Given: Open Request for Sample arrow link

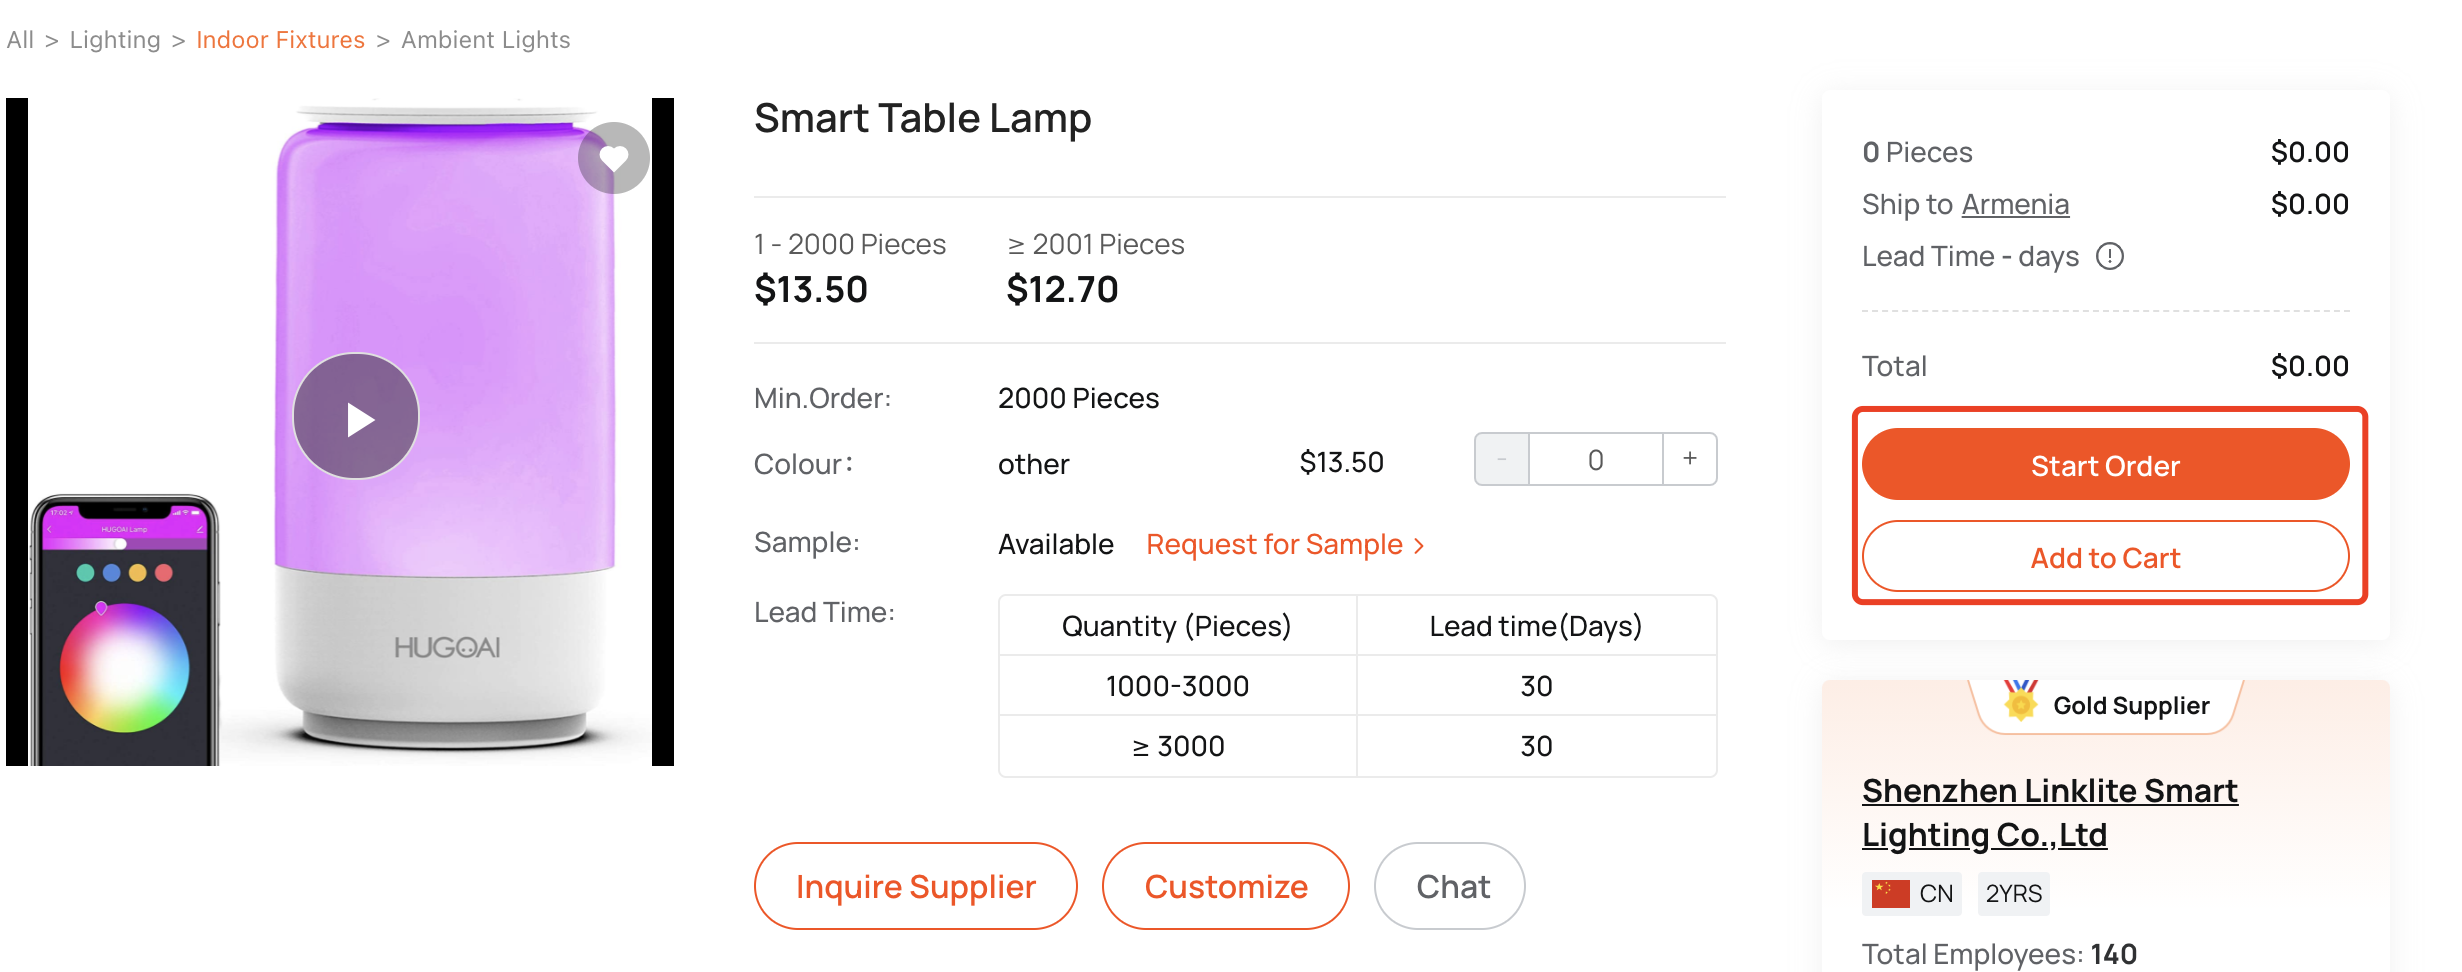Looking at the screenshot, I should [x=1285, y=545].
